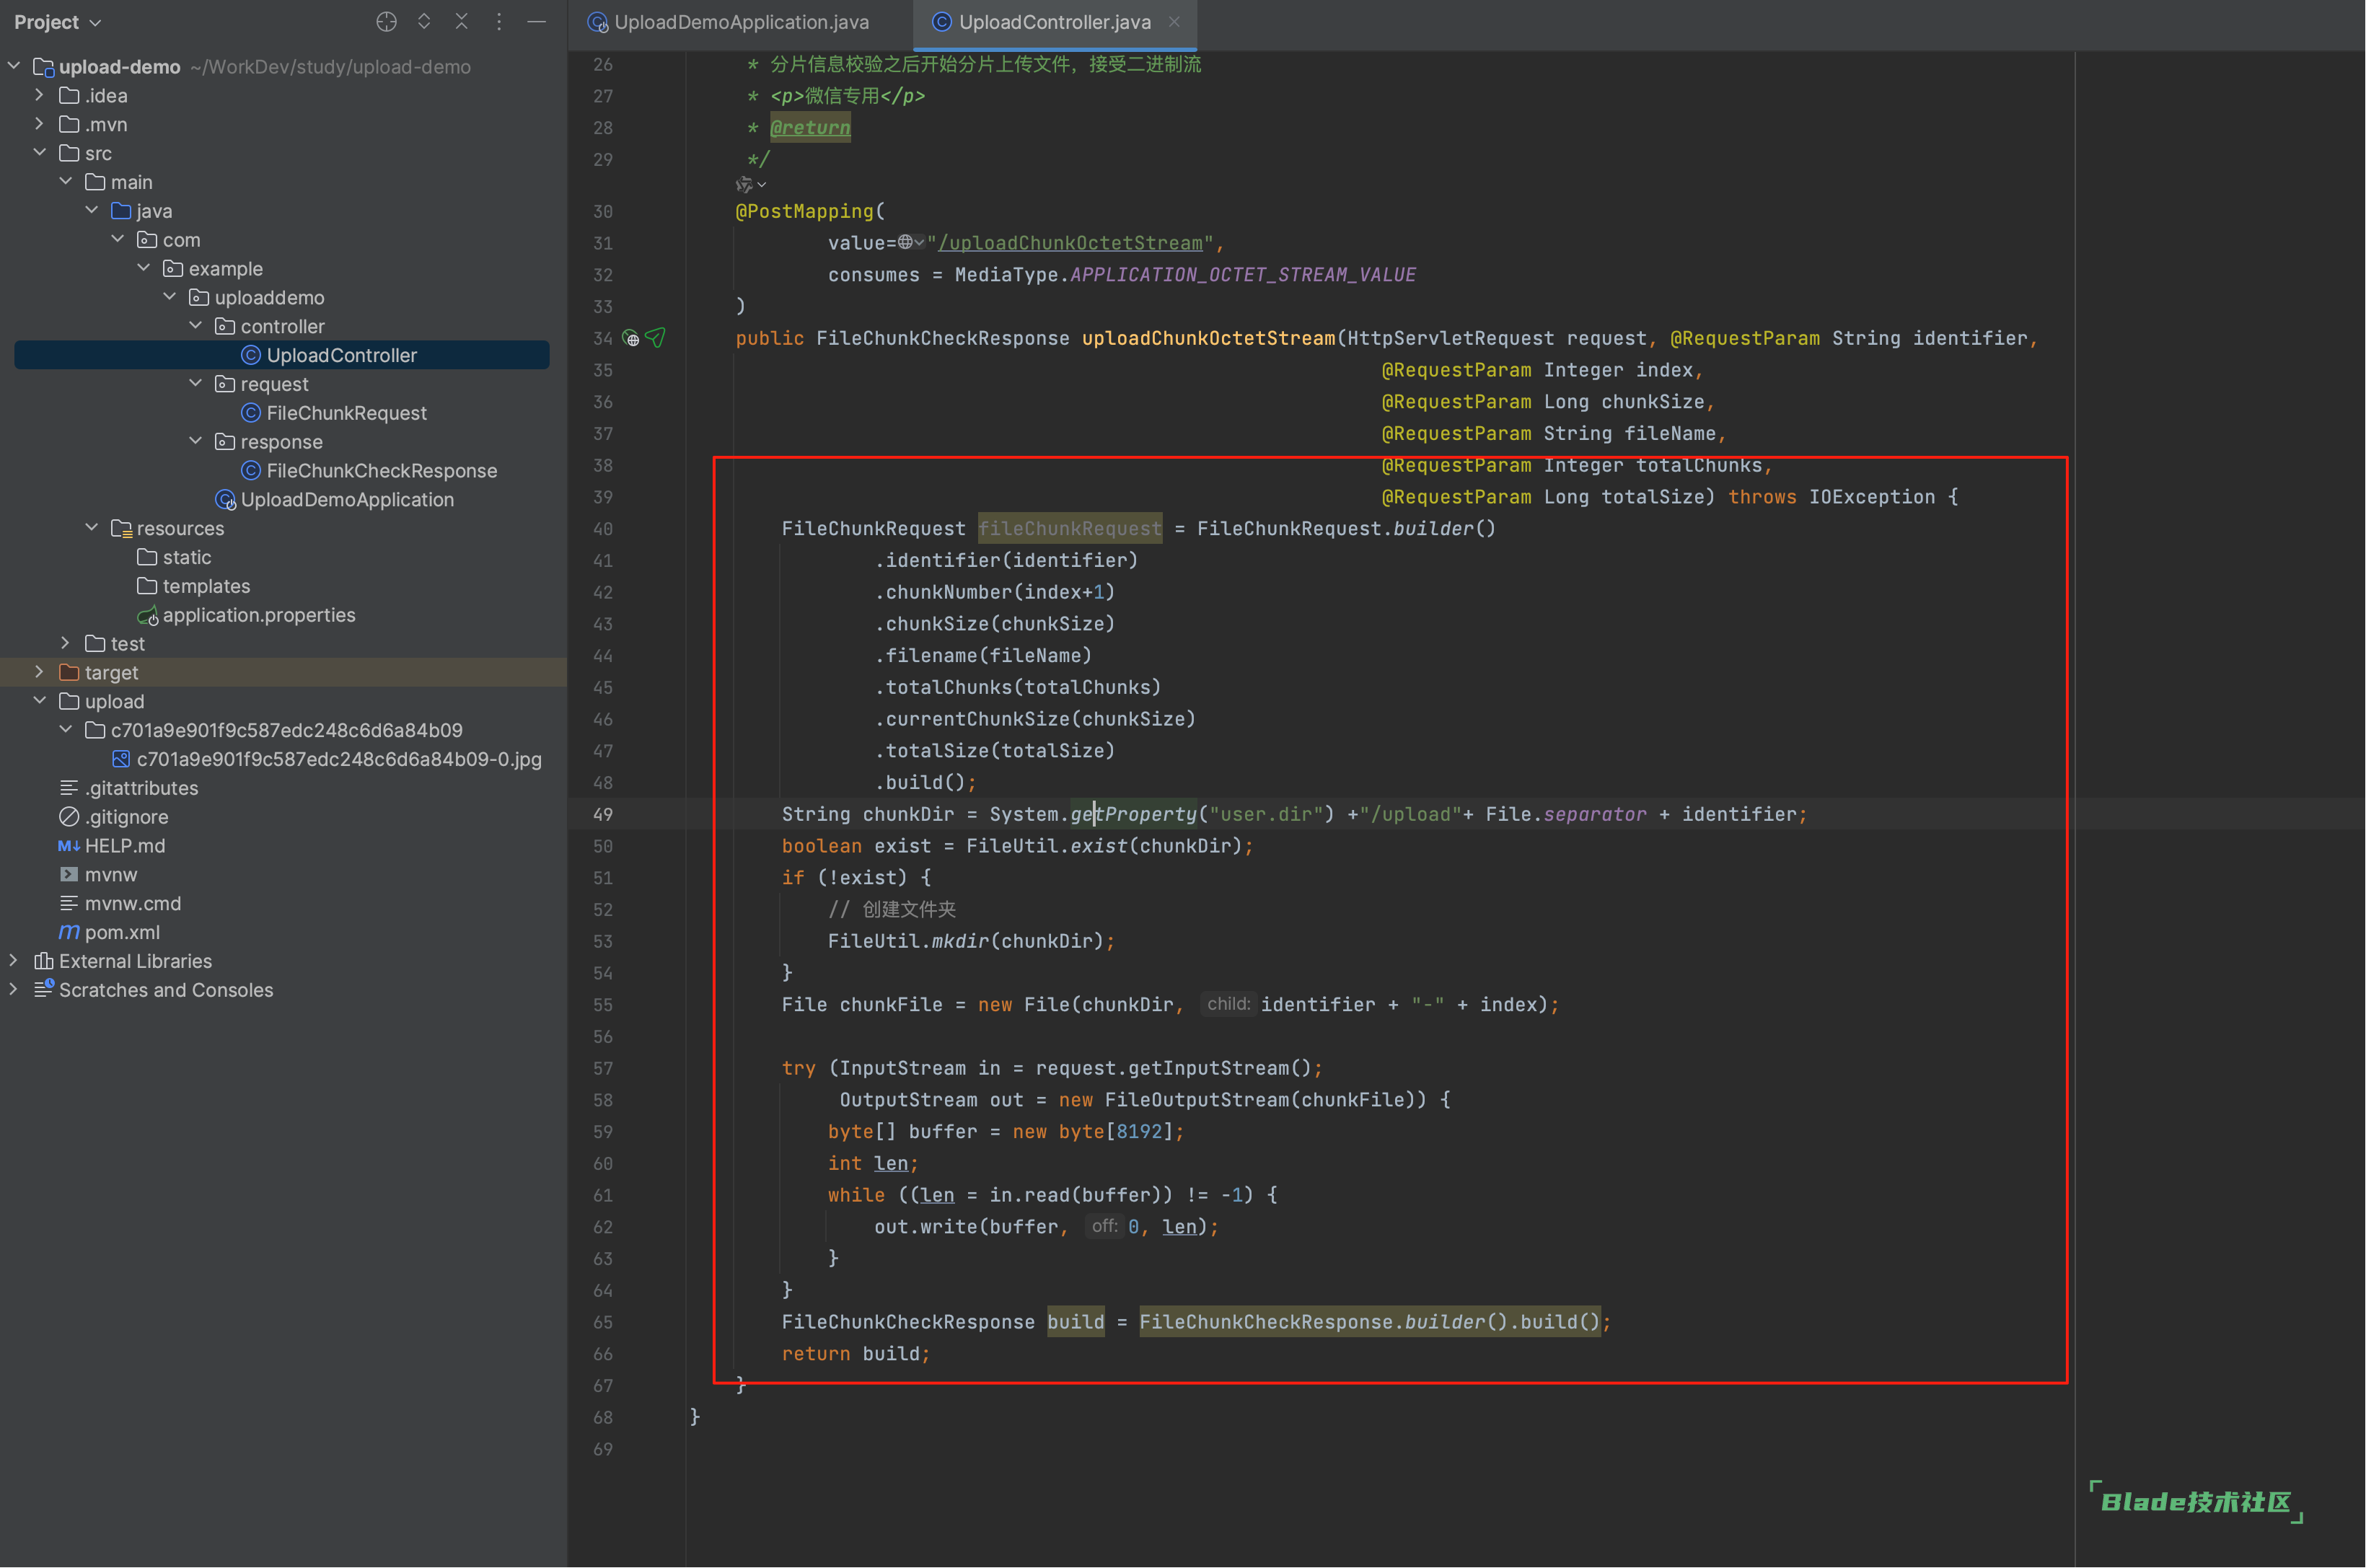Screen dimensions: 2366x1568
Task: Click the build variable on line 65
Action: pos(1075,1323)
